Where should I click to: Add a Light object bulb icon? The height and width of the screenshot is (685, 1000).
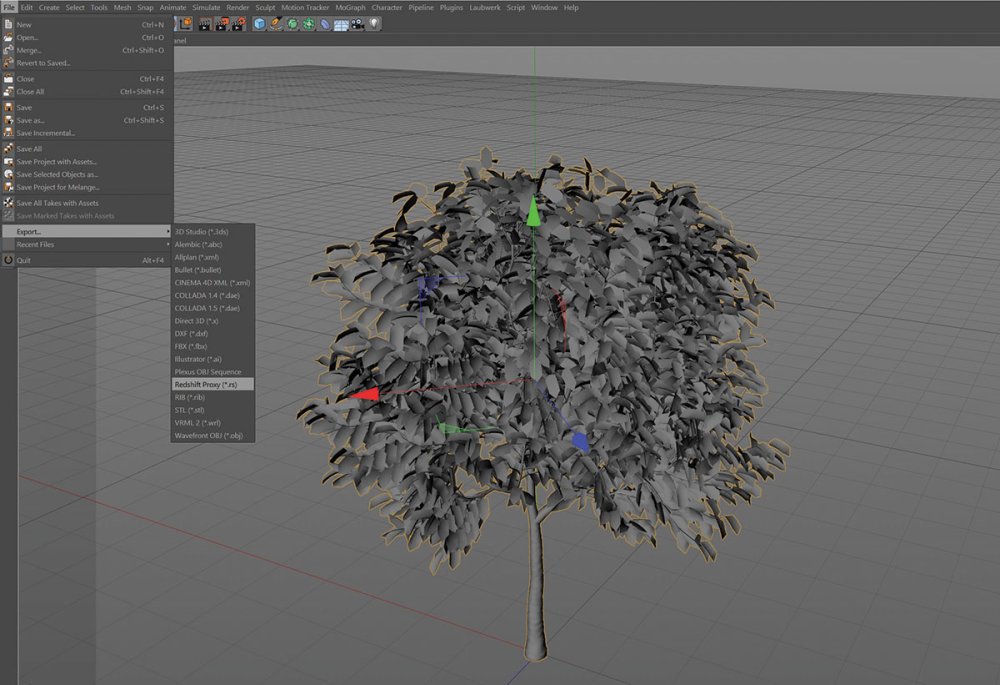pos(374,24)
